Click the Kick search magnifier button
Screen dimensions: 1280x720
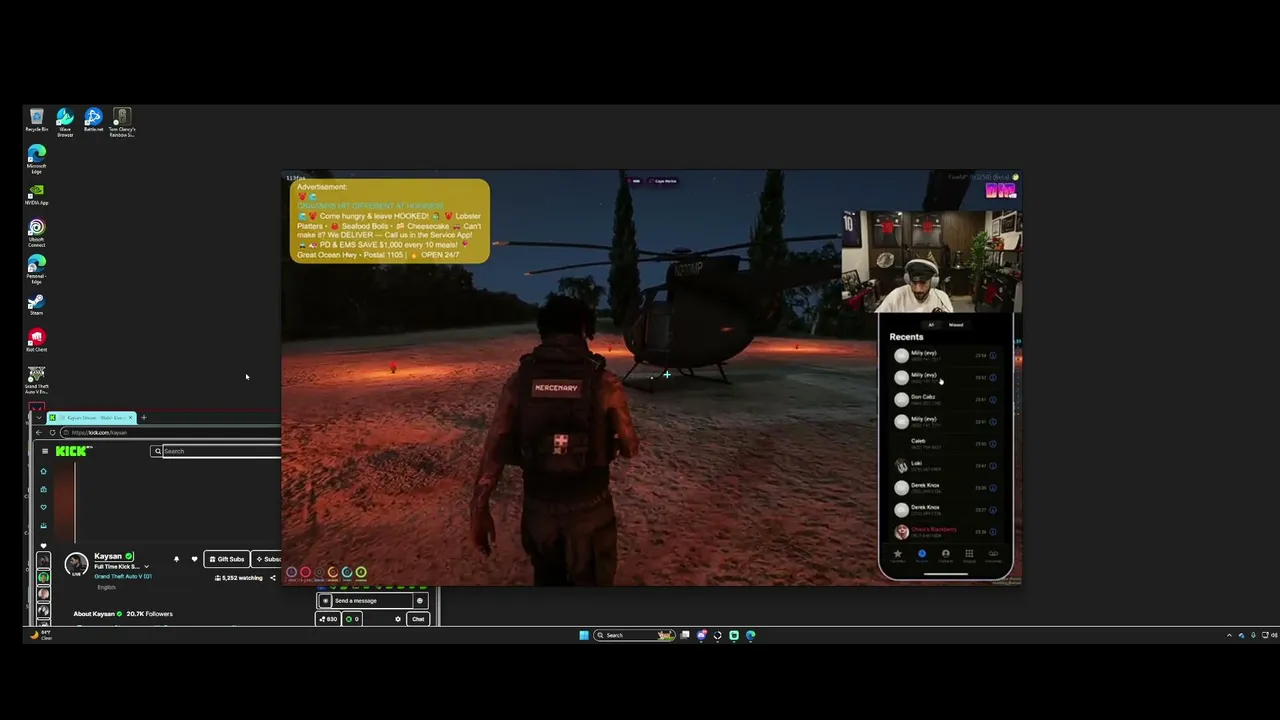[x=158, y=451]
